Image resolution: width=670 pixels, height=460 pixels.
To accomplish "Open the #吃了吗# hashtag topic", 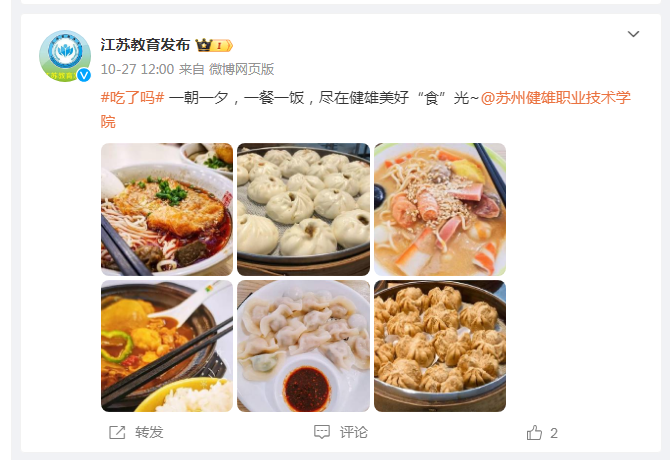I will [x=132, y=98].
